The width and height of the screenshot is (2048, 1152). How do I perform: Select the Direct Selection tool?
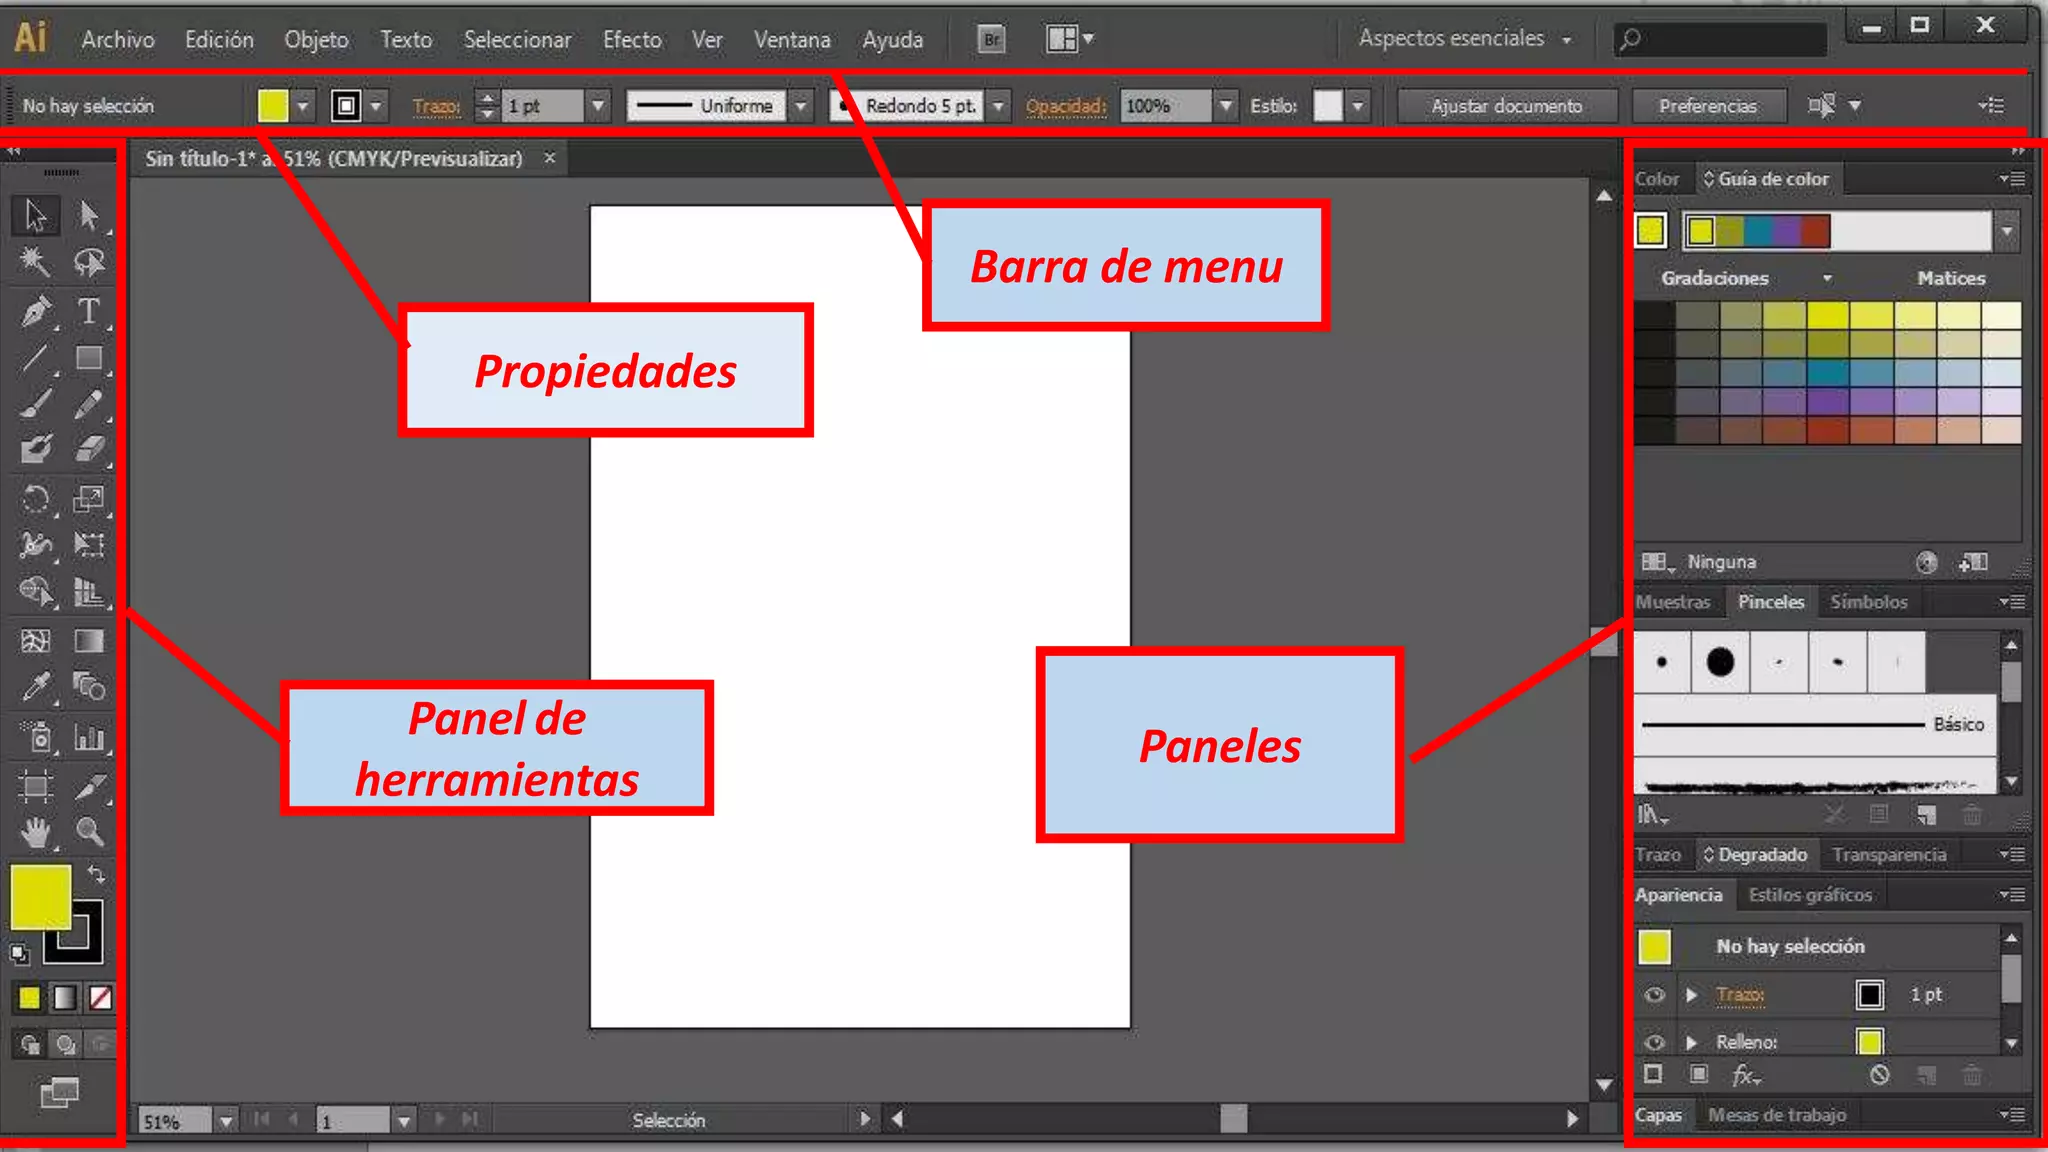click(89, 215)
